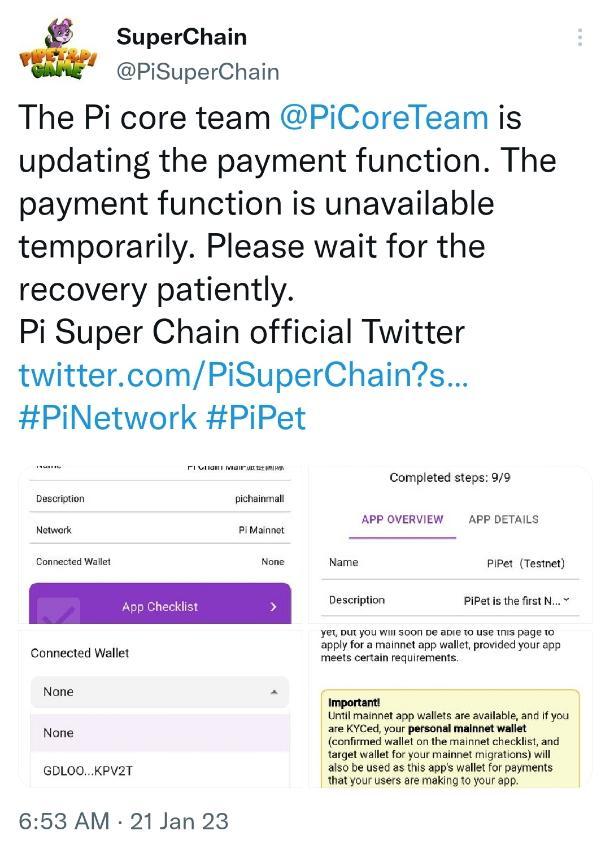Switch to the APP OVERVIEW tab

point(402,520)
